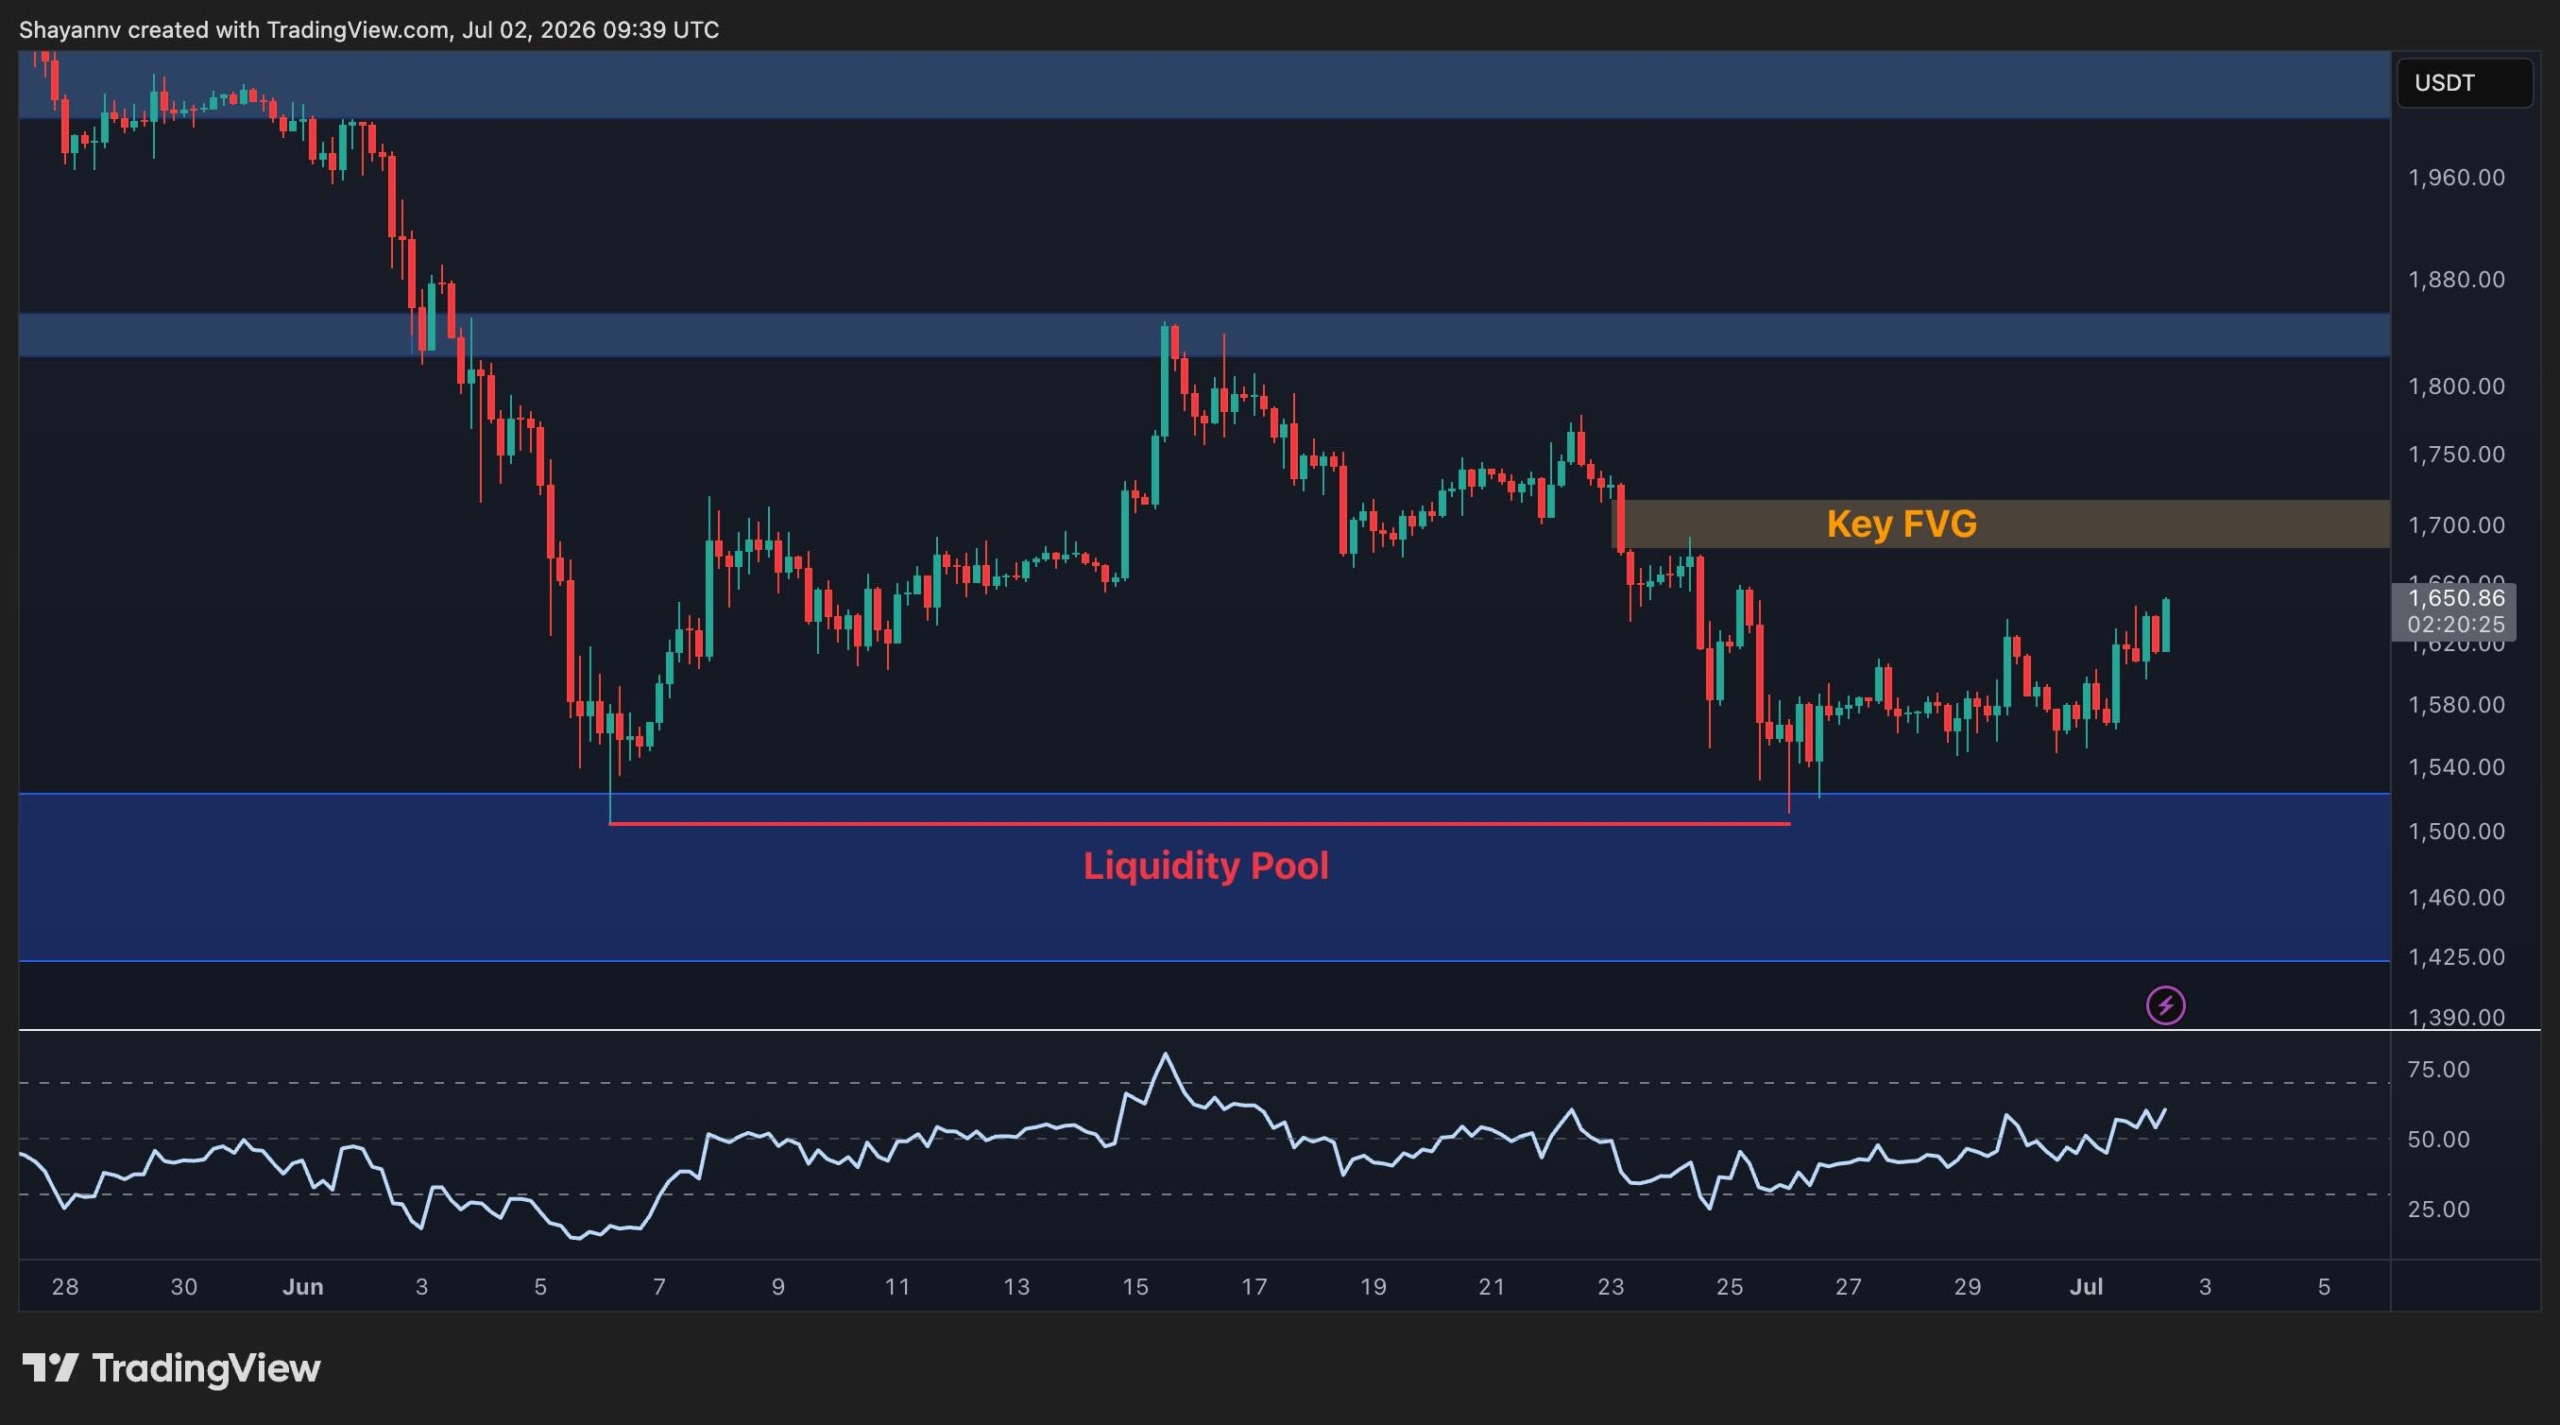Click the RSI 25.00 level label
Viewport: 2560px width, 1425px height.
(x=2438, y=1210)
